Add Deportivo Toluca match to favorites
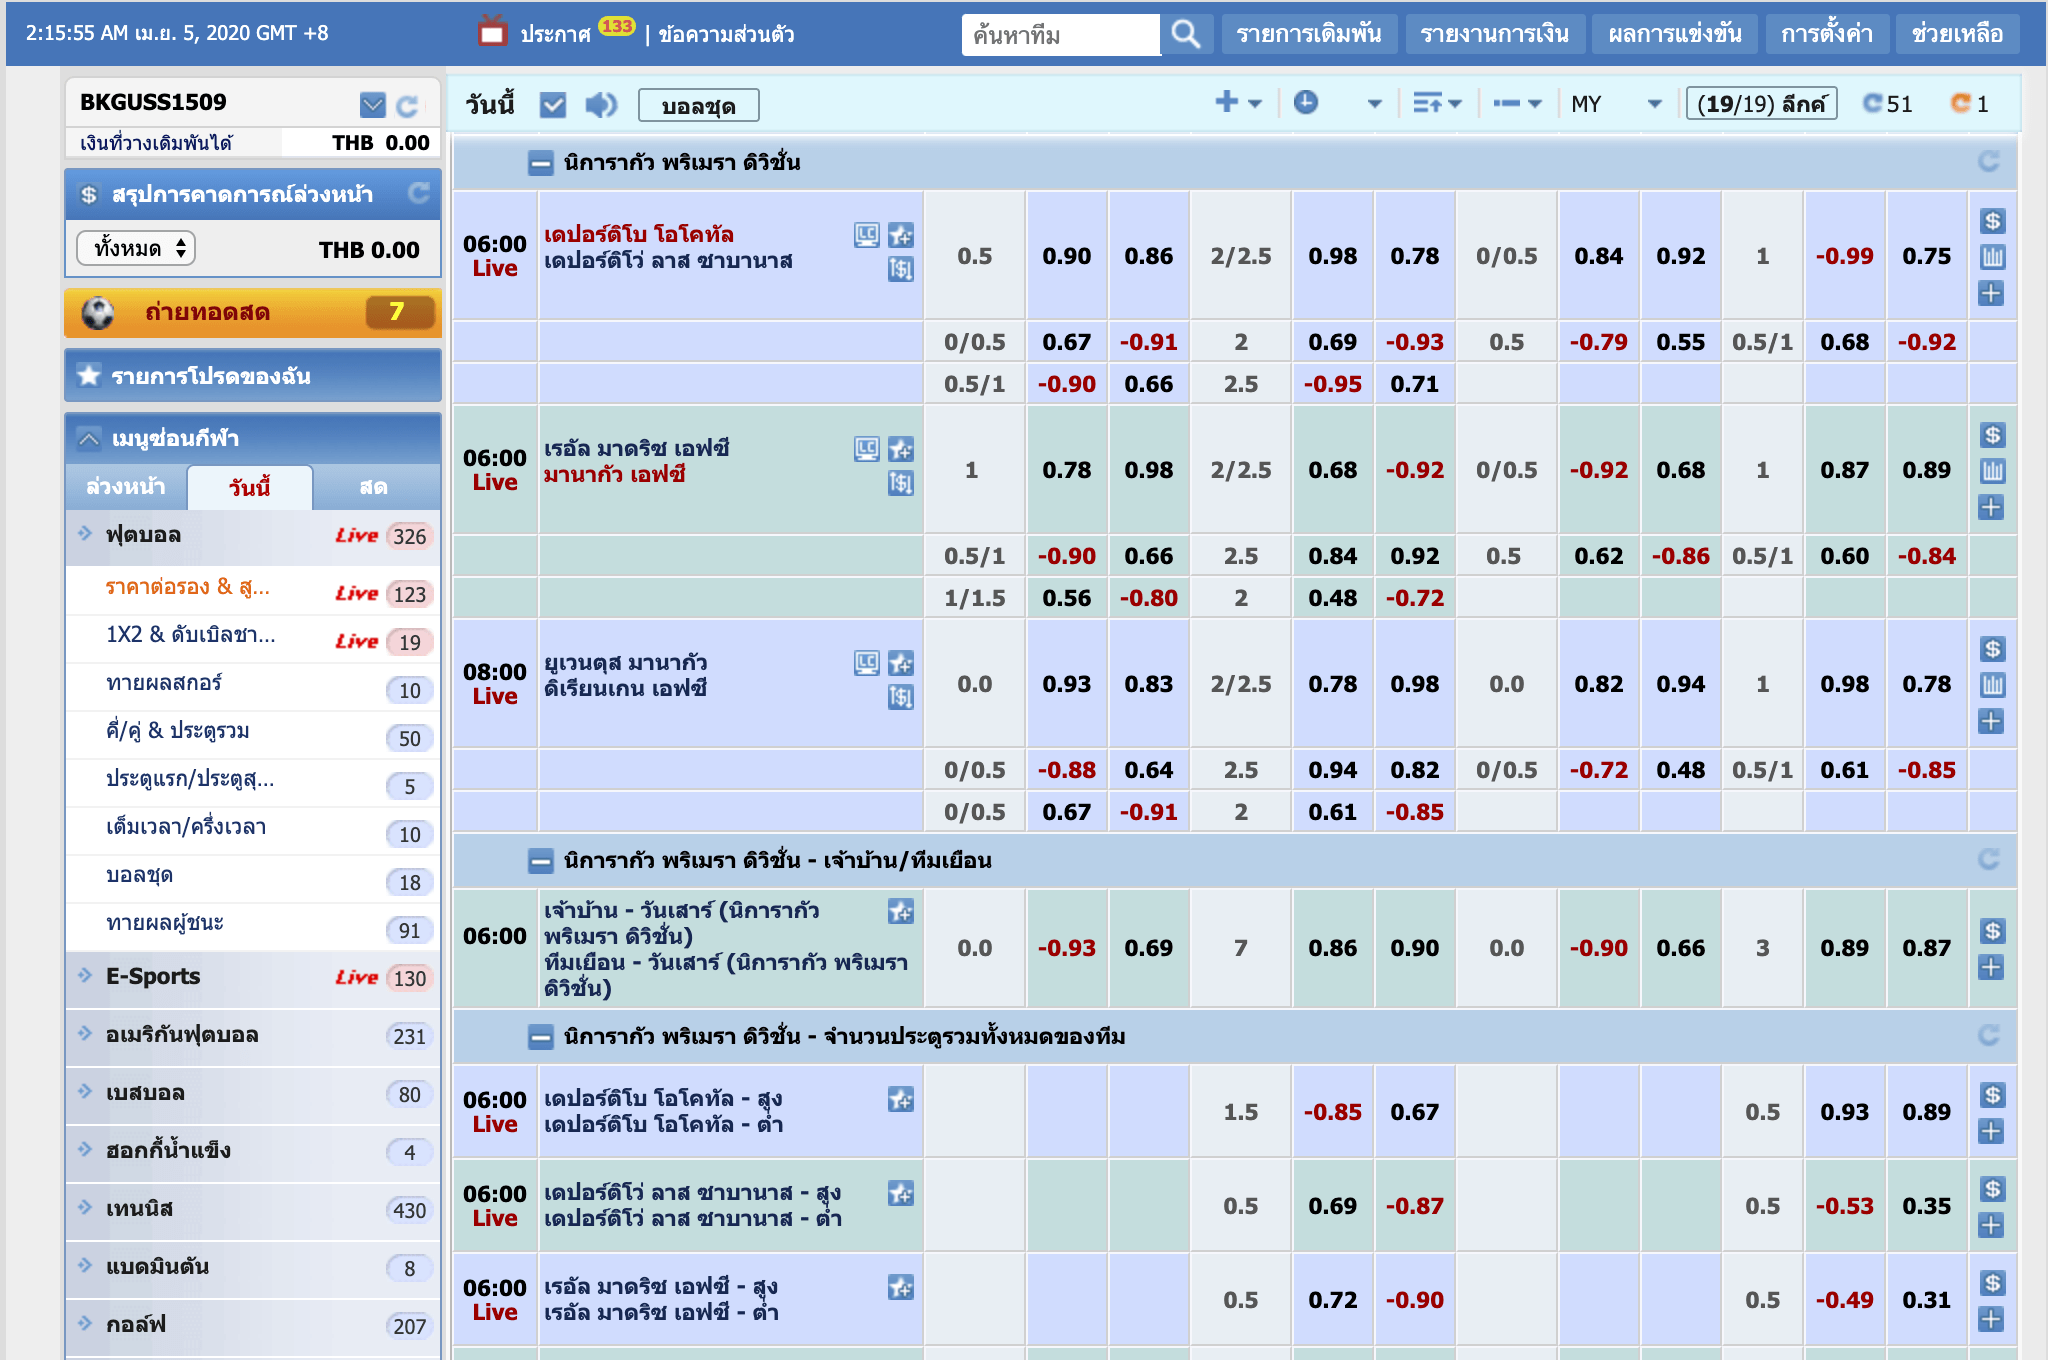Screen dimensions: 2048x1360 coord(900,235)
